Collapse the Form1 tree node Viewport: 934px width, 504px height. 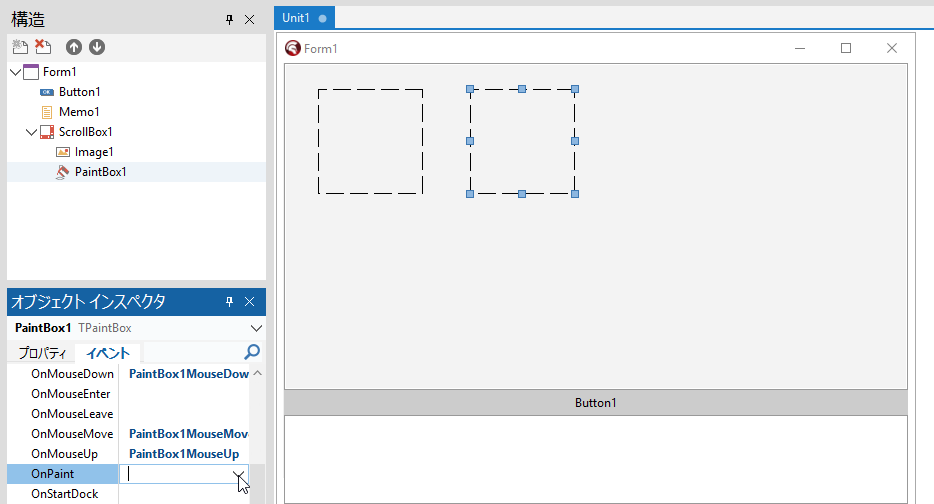14,72
